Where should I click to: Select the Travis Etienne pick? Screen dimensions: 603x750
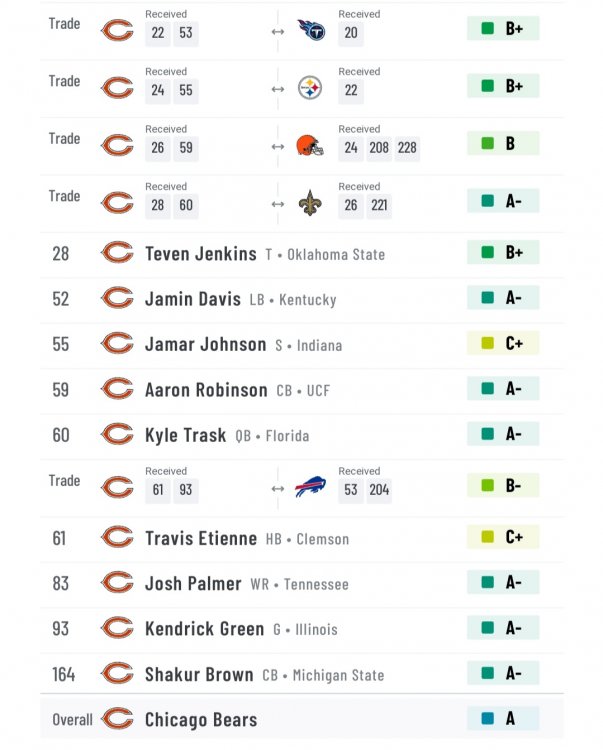[x=302, y=538]
